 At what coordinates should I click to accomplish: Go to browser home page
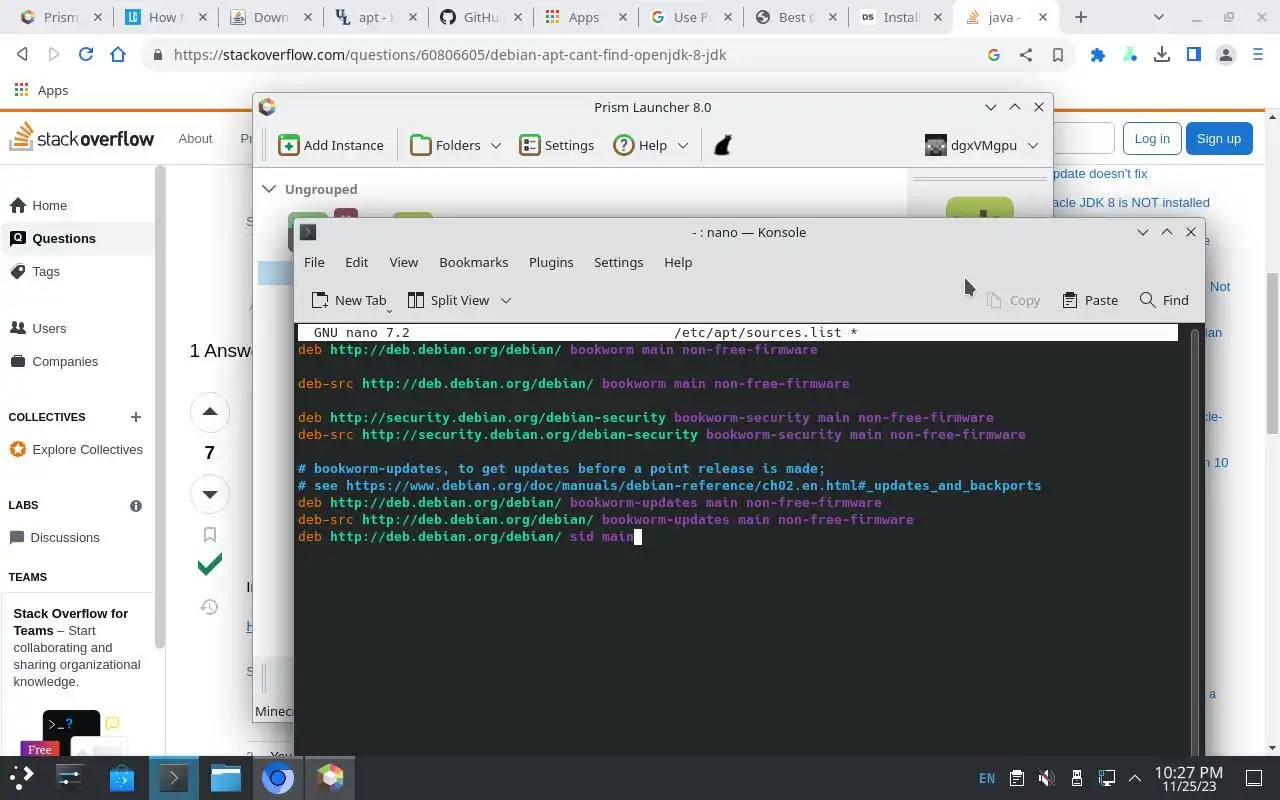118,55
